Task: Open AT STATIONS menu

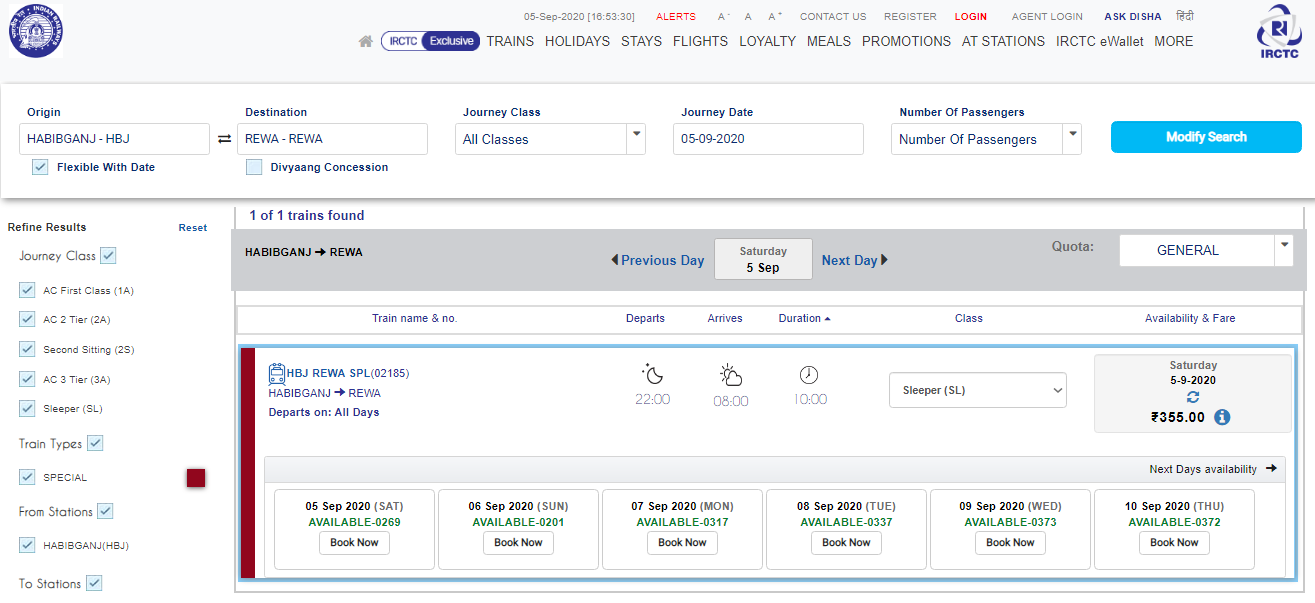Action: click(x=1003, y=41)
